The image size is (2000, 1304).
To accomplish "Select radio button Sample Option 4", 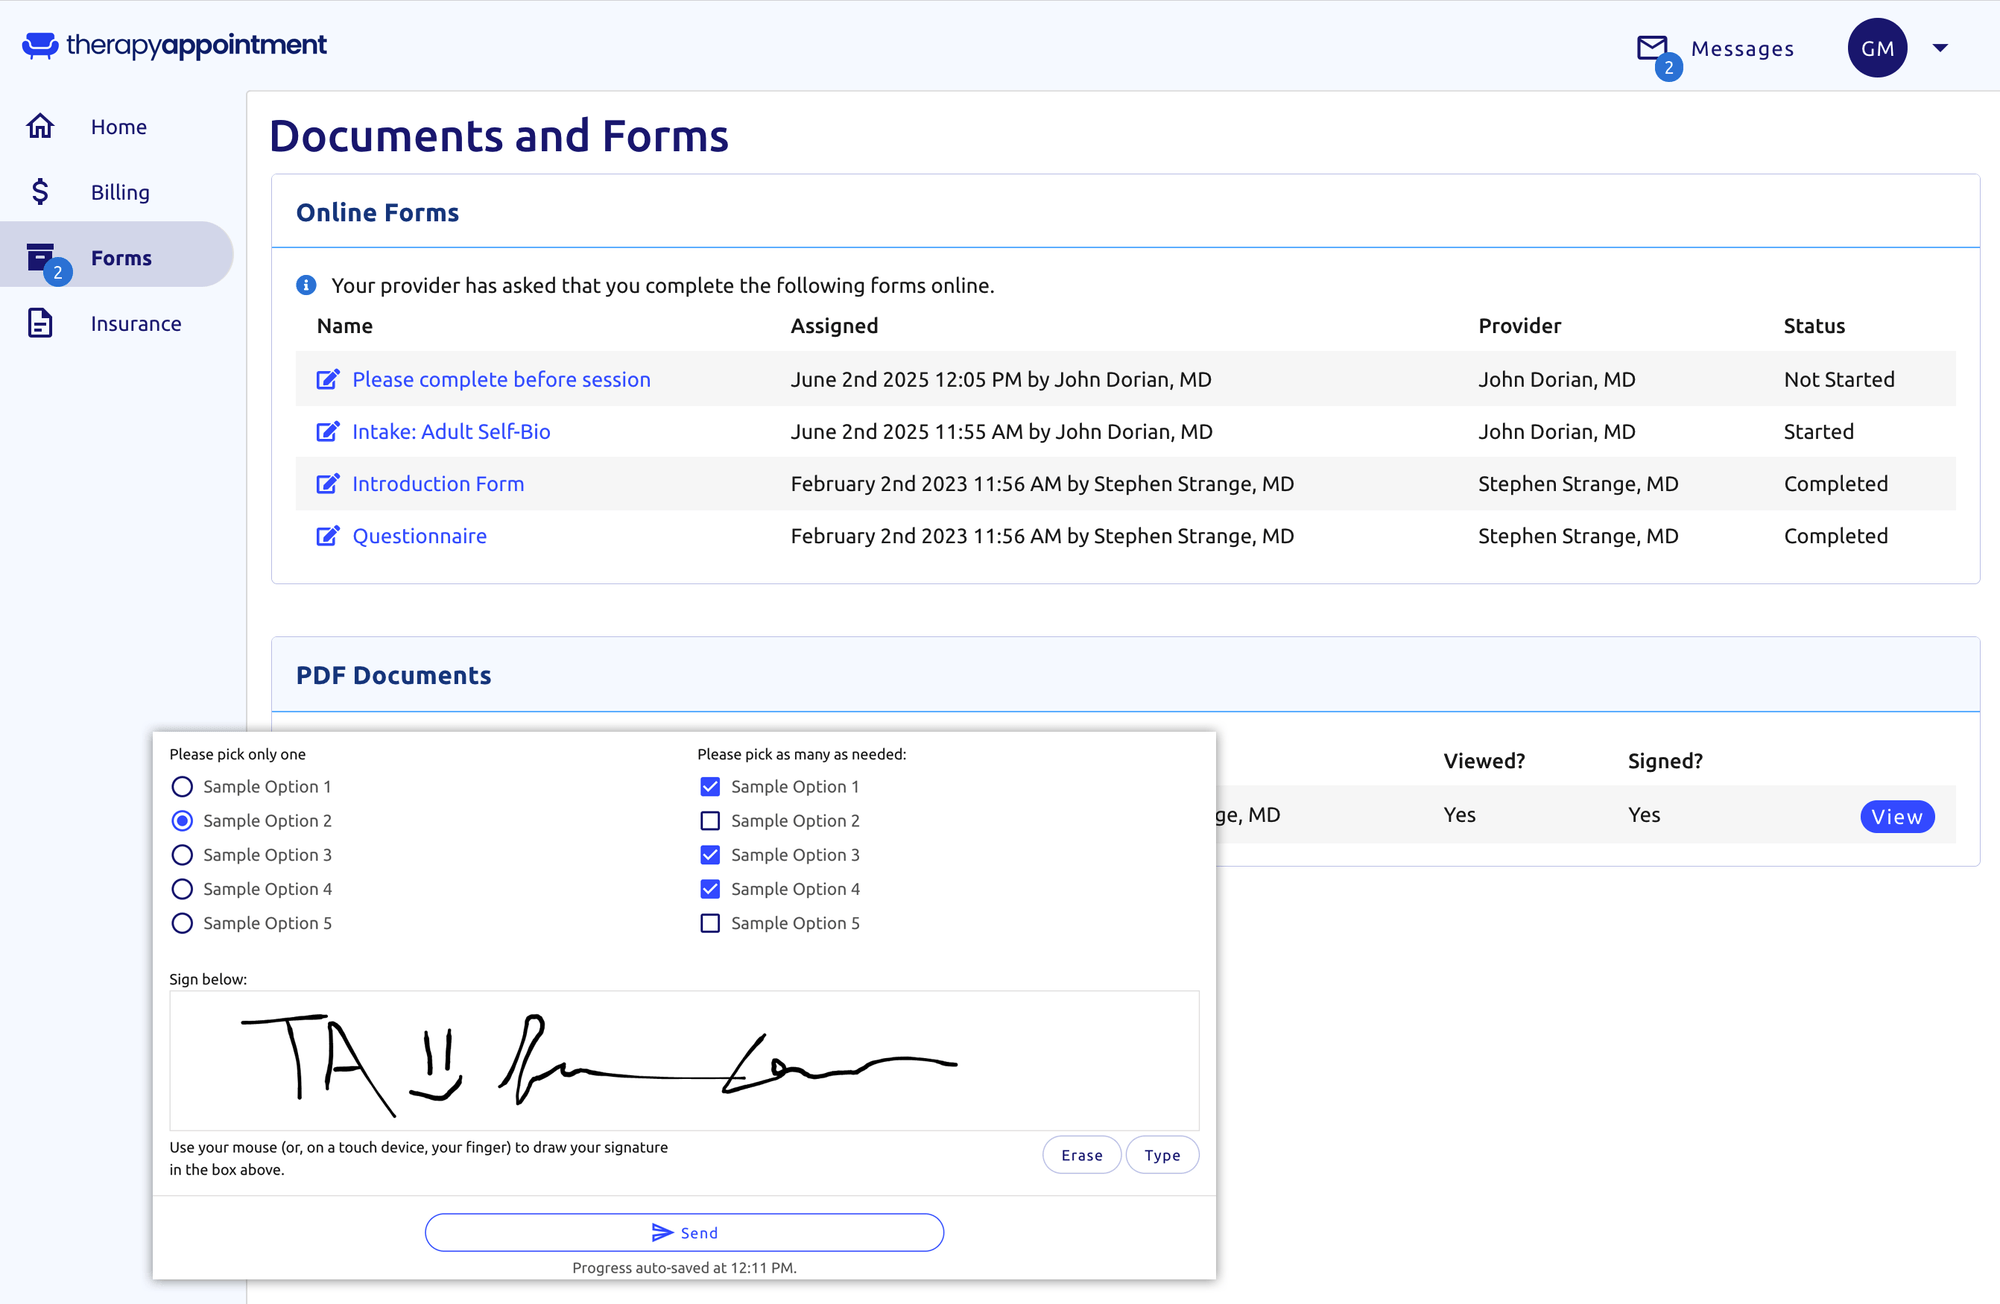I will point(182,889).
